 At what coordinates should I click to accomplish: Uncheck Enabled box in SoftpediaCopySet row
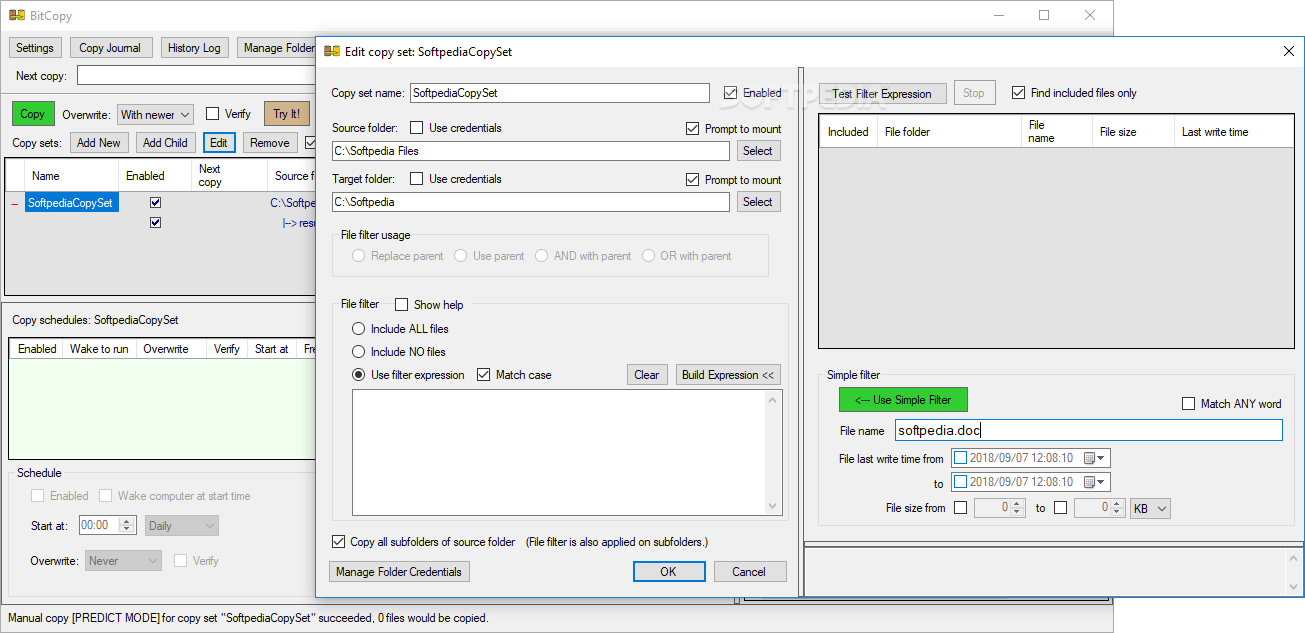tap(155, 203)
